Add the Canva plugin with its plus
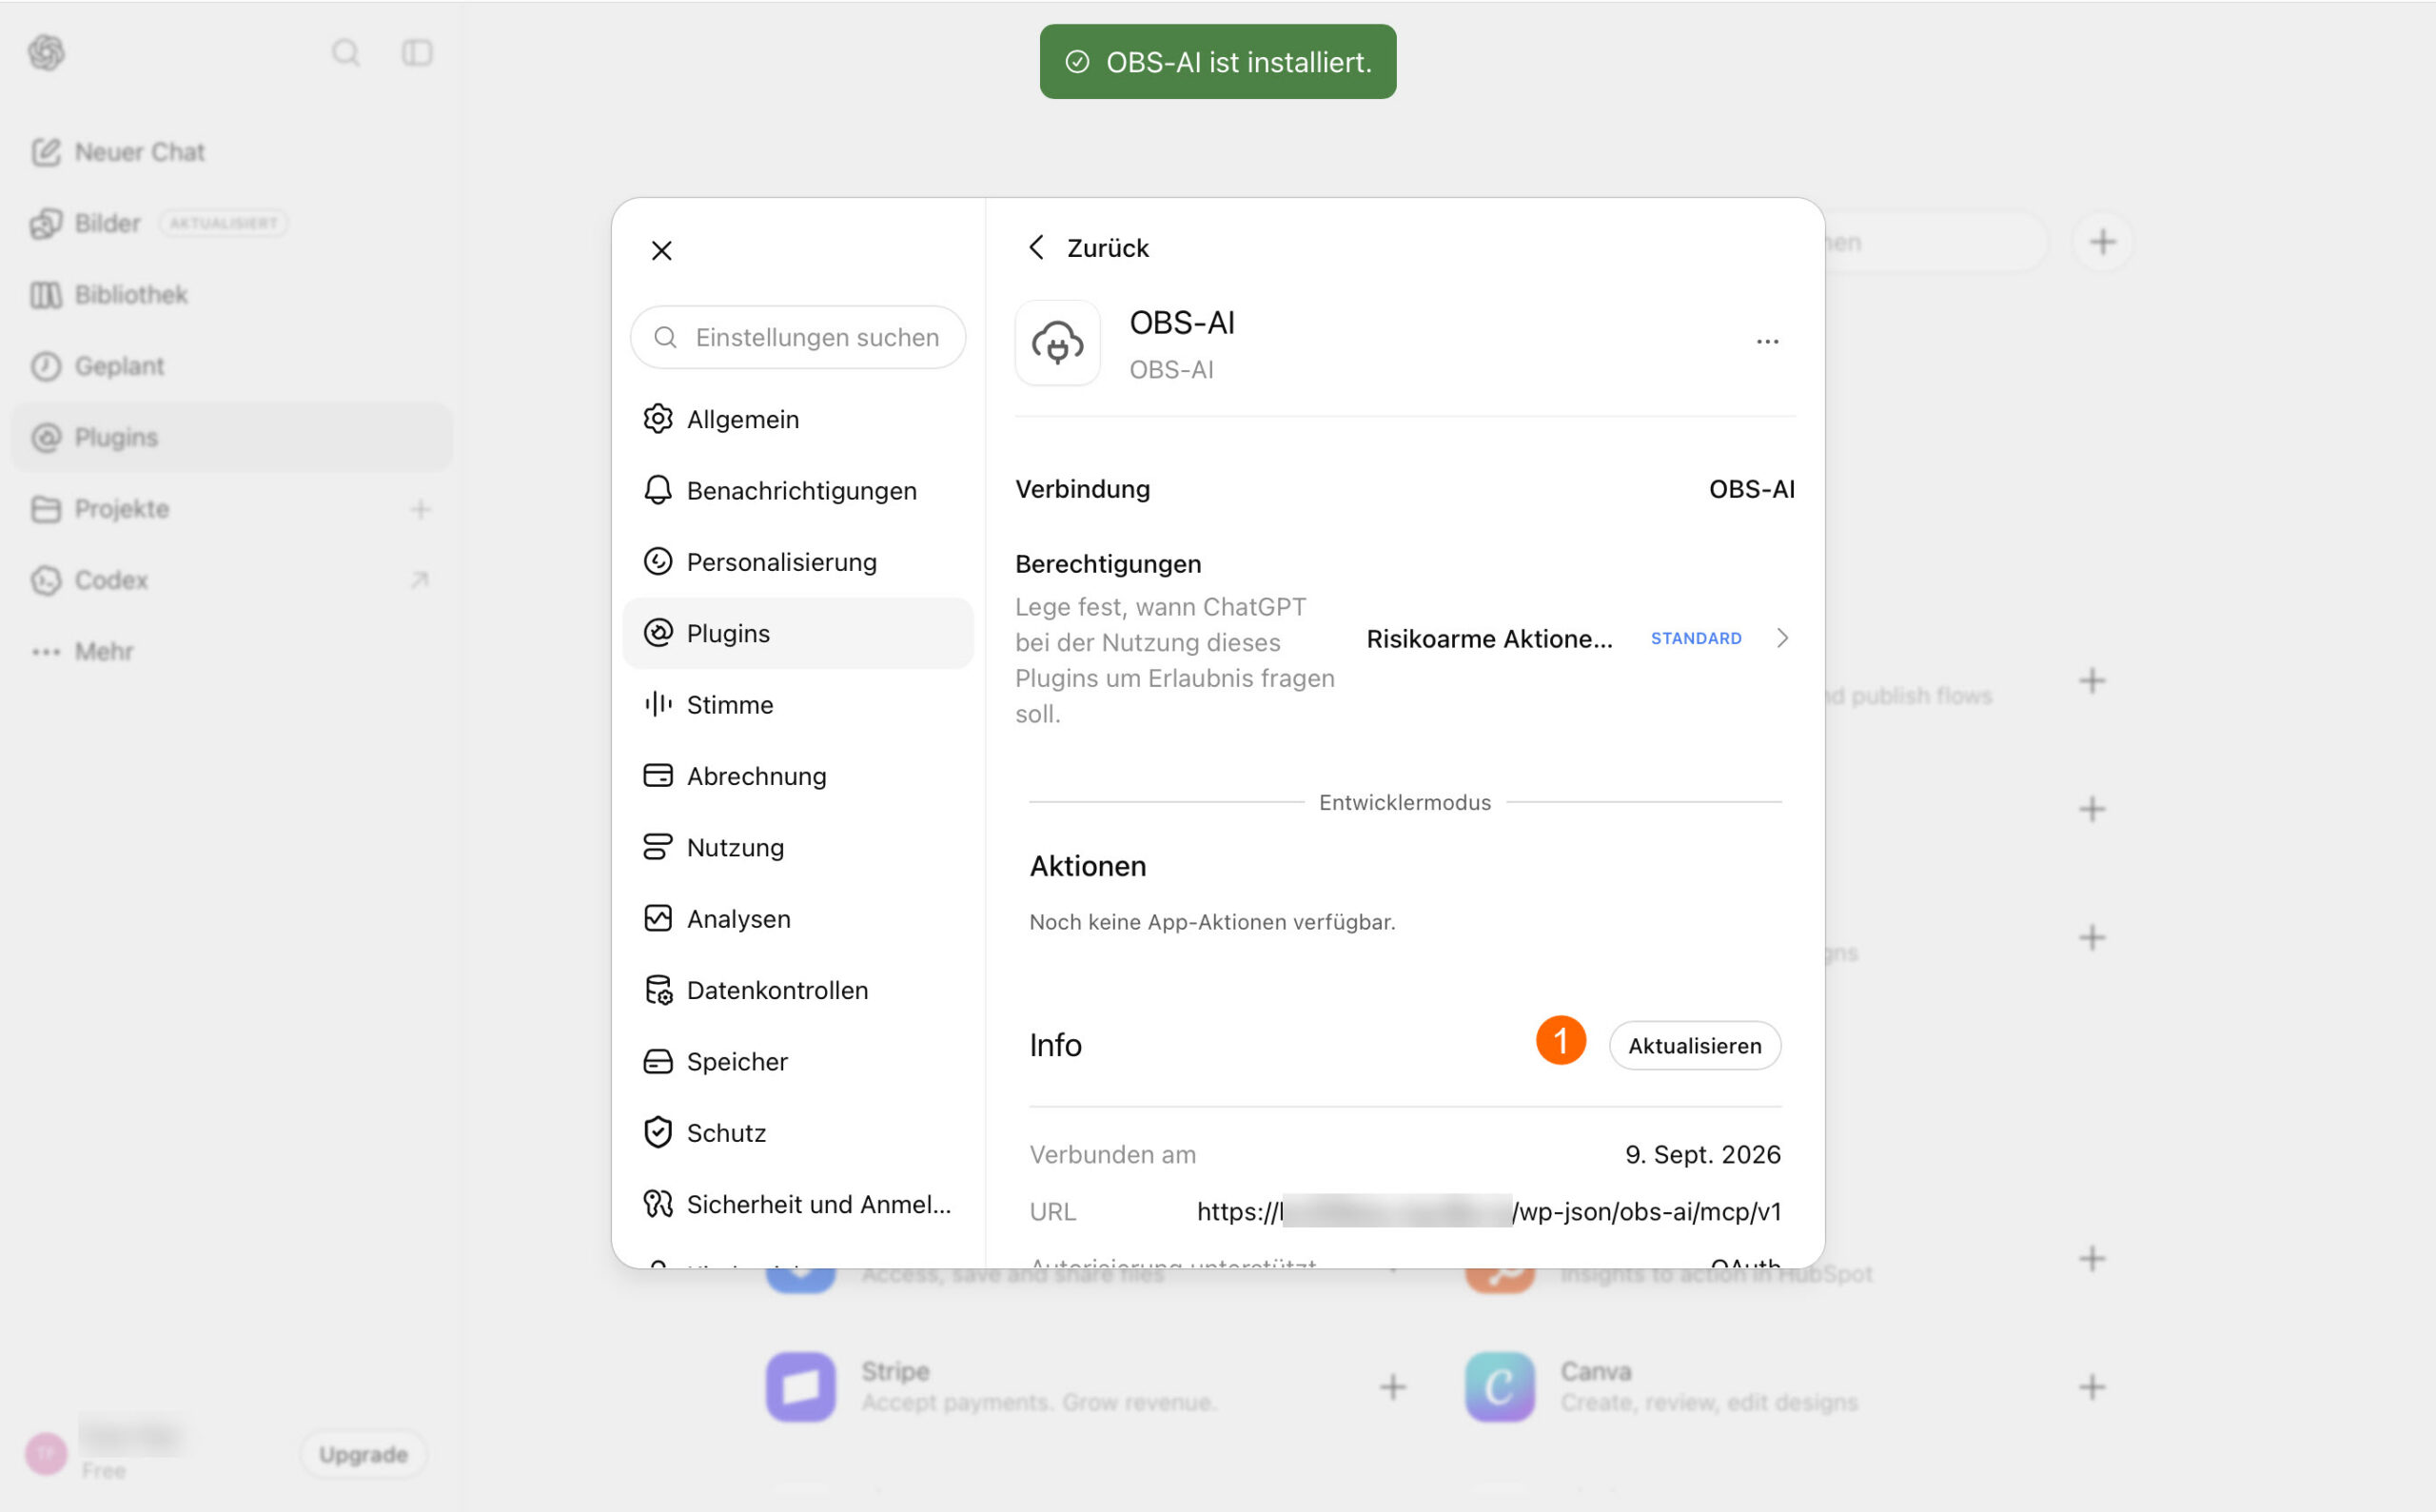 tap(2092, 1387)
